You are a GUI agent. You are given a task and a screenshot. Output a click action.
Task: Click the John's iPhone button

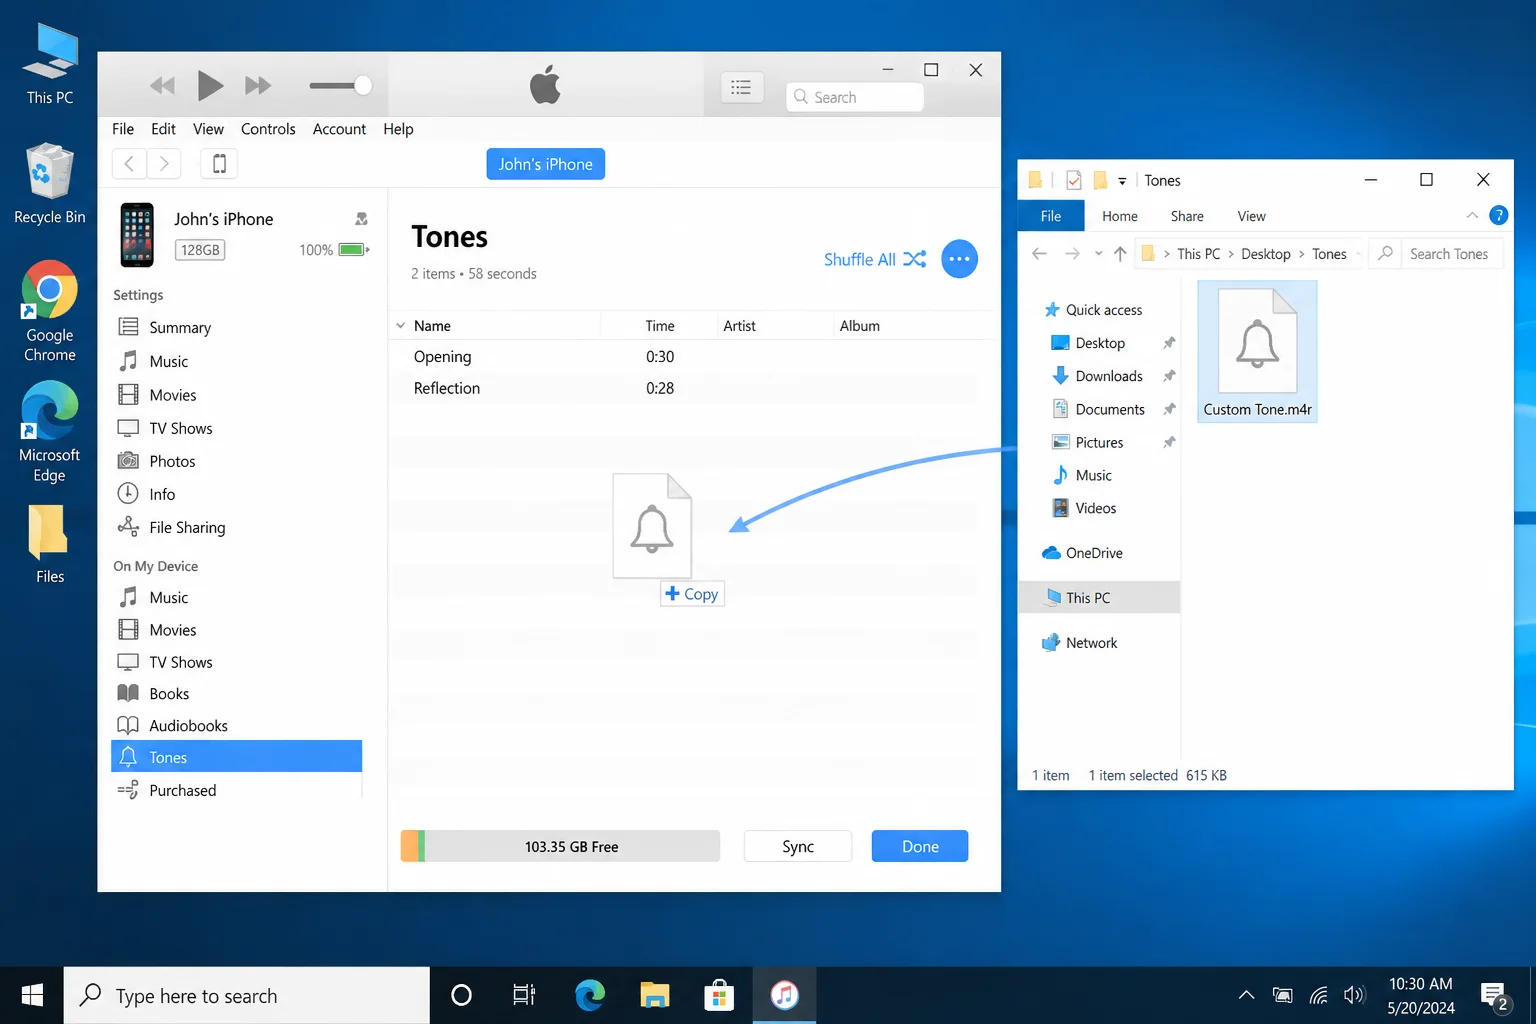(x=546, y=164)
